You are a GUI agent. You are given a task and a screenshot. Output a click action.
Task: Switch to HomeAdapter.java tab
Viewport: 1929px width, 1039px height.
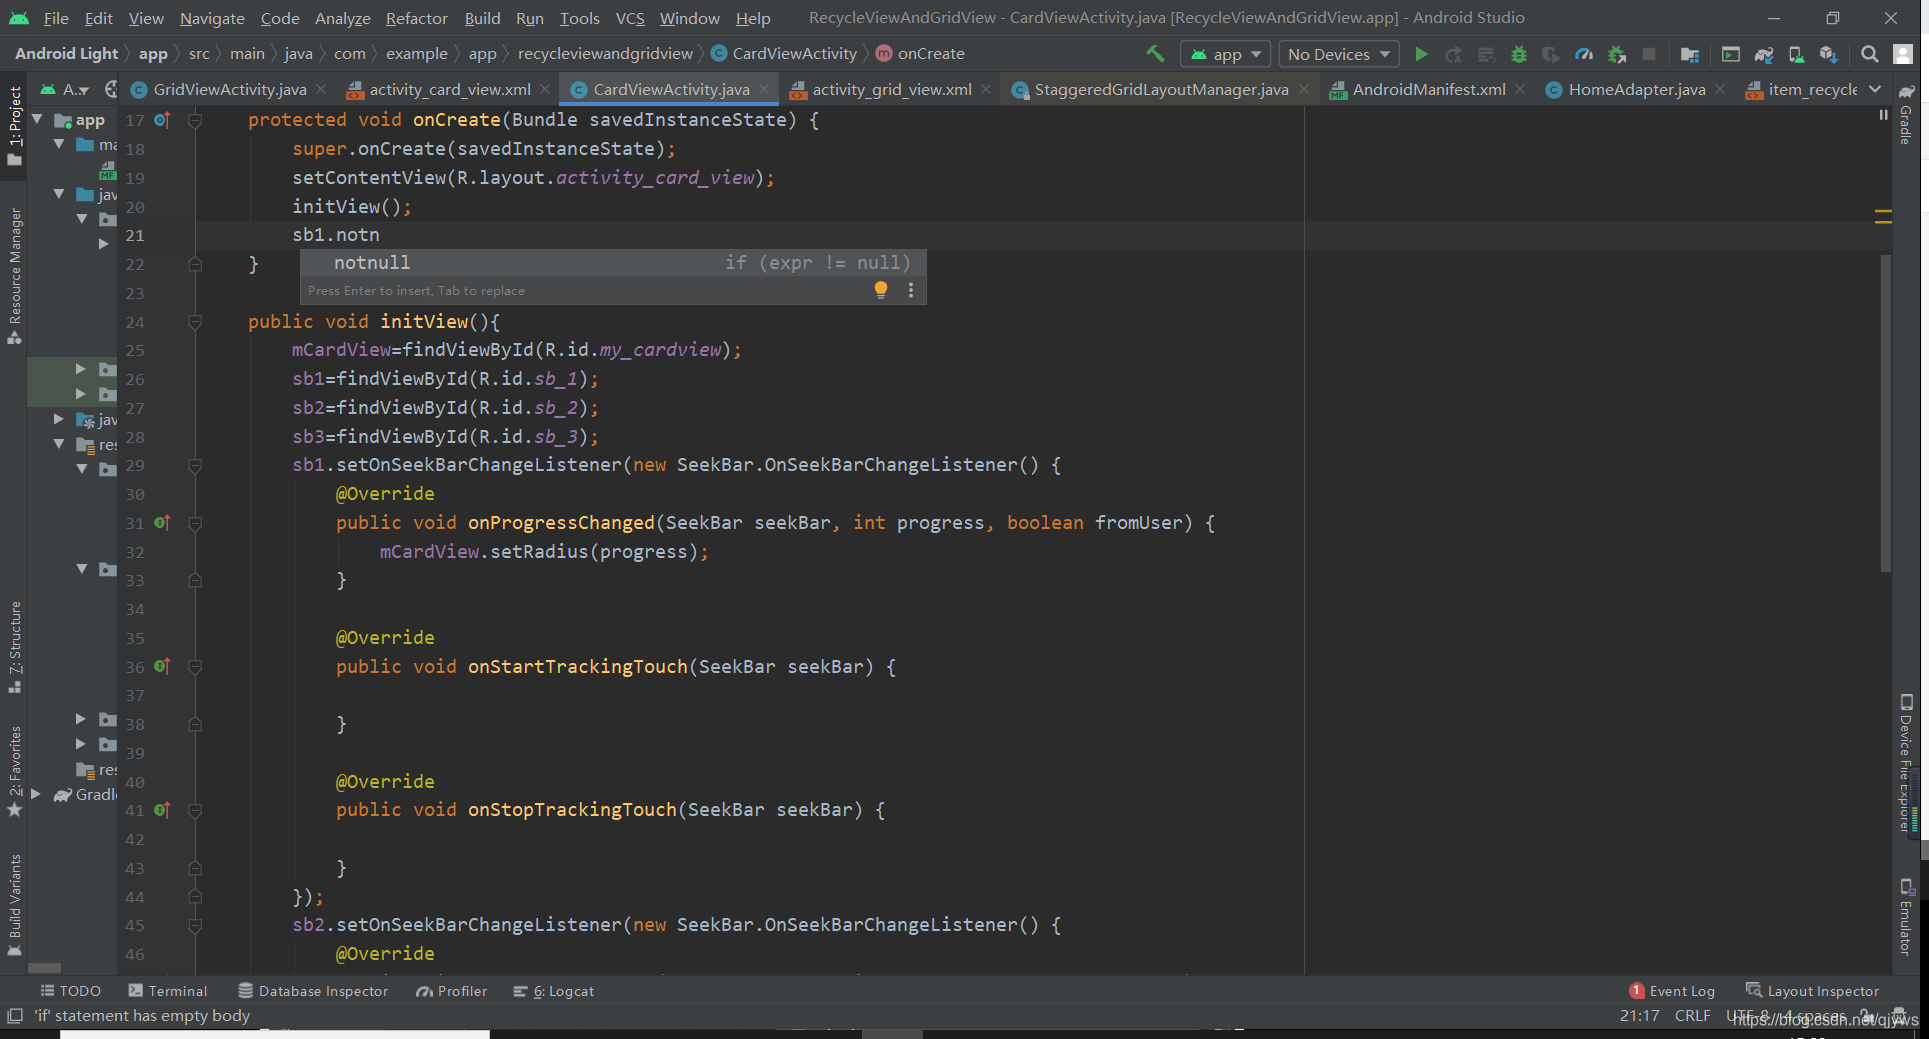click(1636, 89)
